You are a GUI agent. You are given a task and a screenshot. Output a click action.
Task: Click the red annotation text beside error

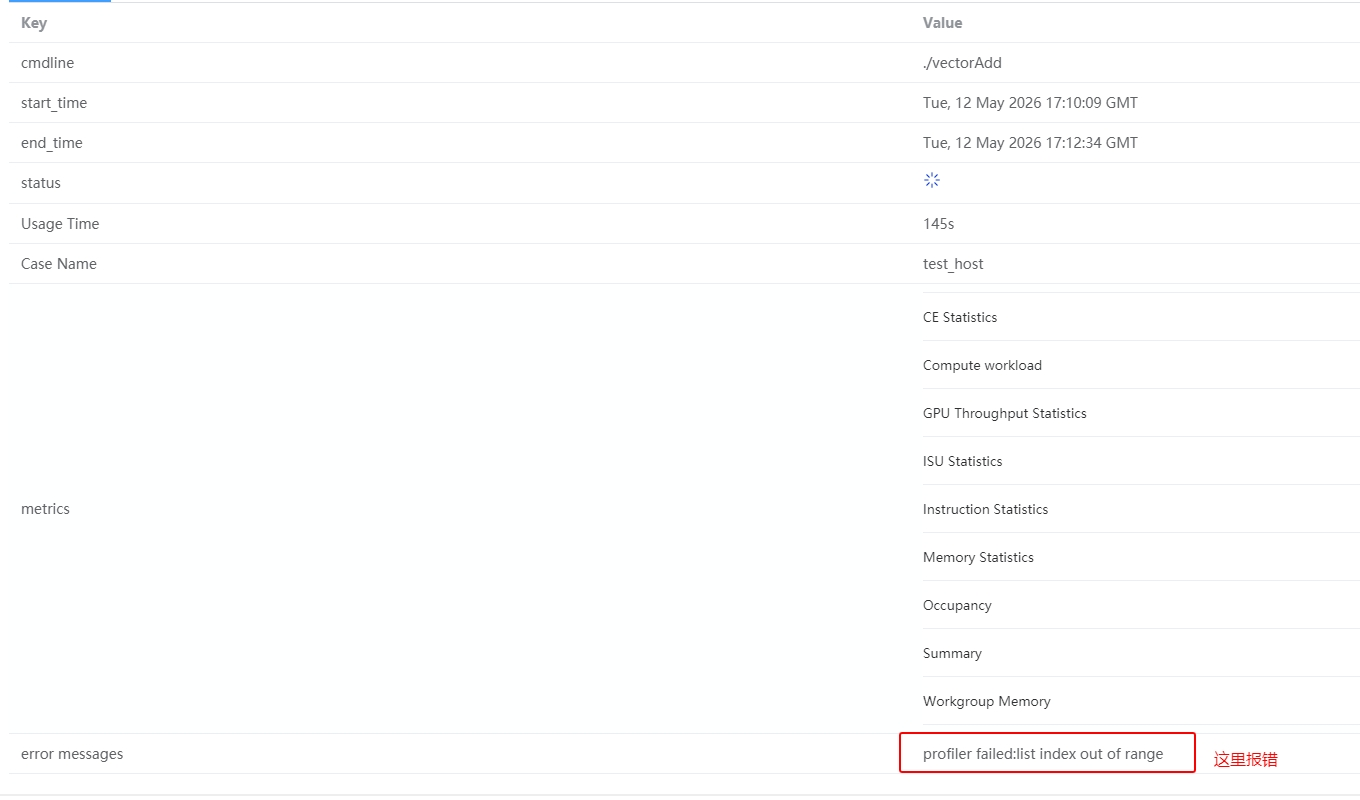[1245, 759]
